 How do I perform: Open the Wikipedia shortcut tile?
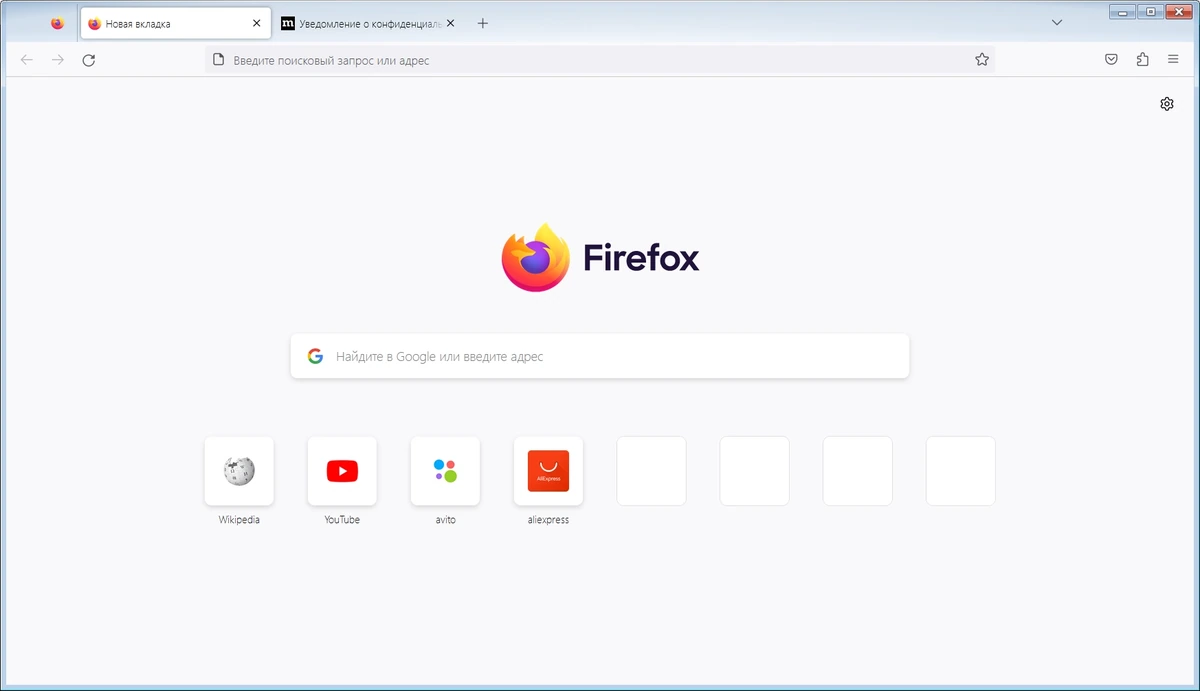pyautogui.click(x=239, y=470)
